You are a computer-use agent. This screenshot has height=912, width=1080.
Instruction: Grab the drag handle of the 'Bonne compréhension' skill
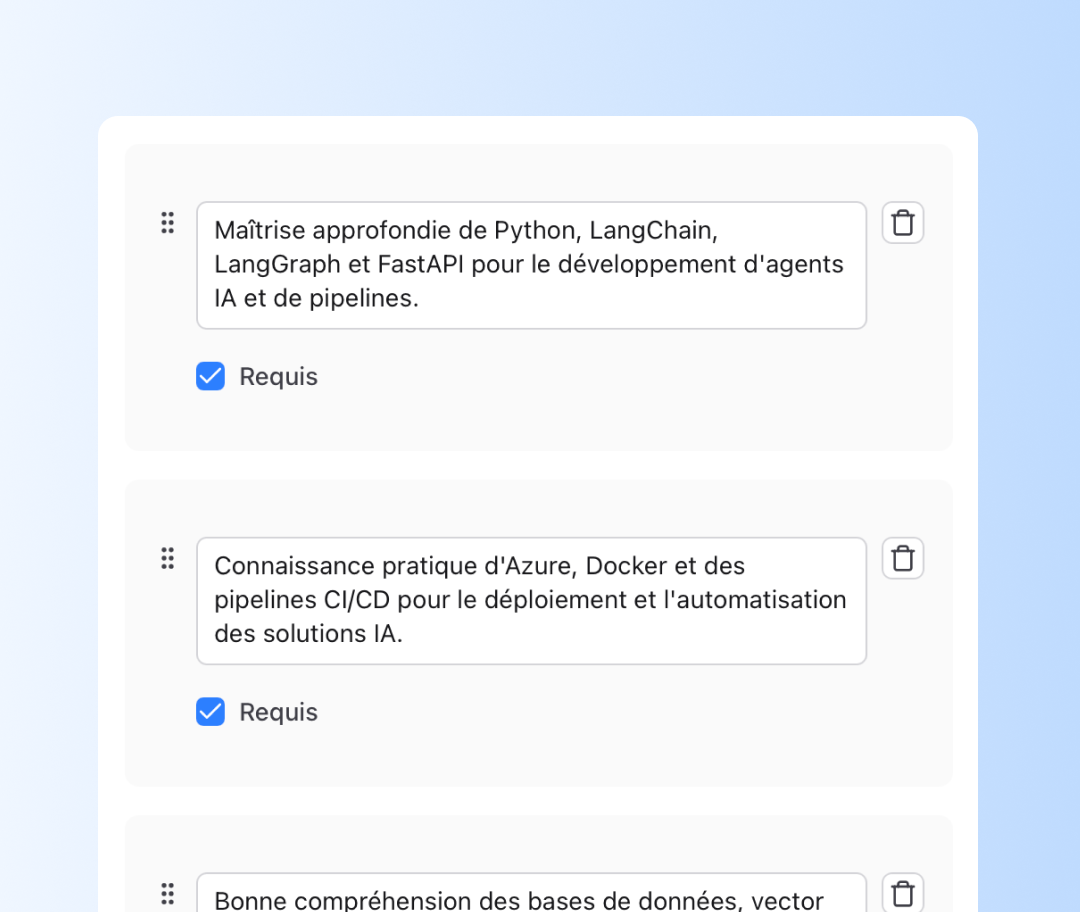tap(168, 893)
